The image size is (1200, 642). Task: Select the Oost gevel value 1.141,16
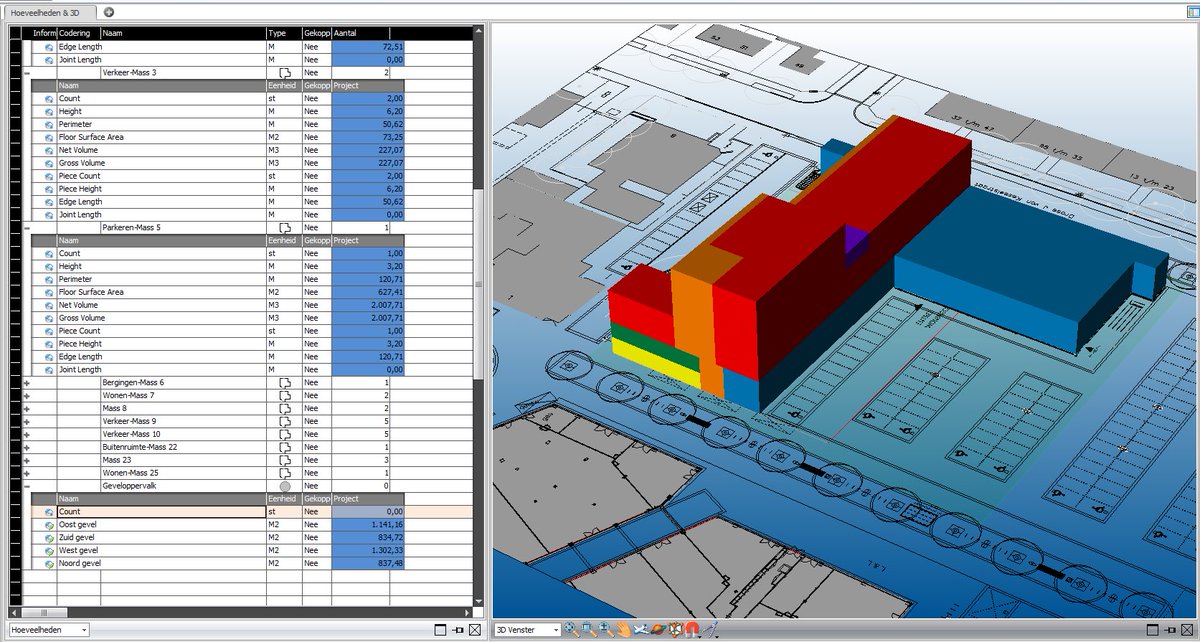pyautogui.click(x=368, y=525)
